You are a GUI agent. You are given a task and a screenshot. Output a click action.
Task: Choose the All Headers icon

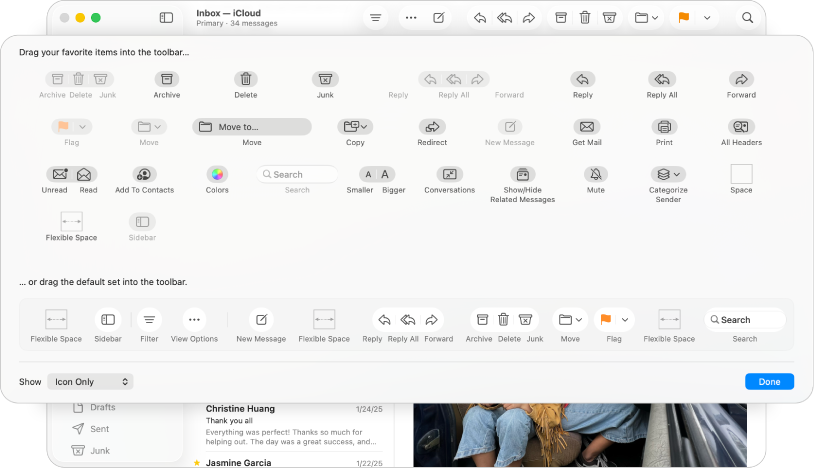[741, 127]
